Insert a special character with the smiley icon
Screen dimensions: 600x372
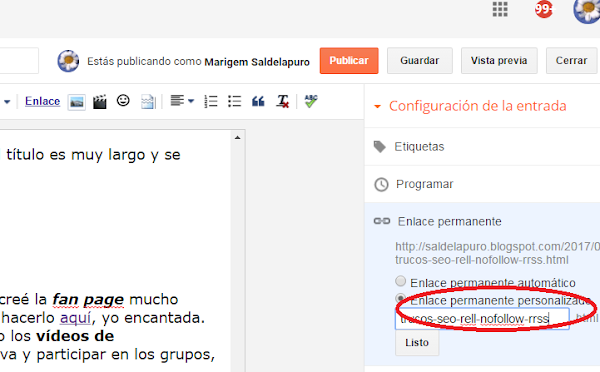click(x=123, y=101)
